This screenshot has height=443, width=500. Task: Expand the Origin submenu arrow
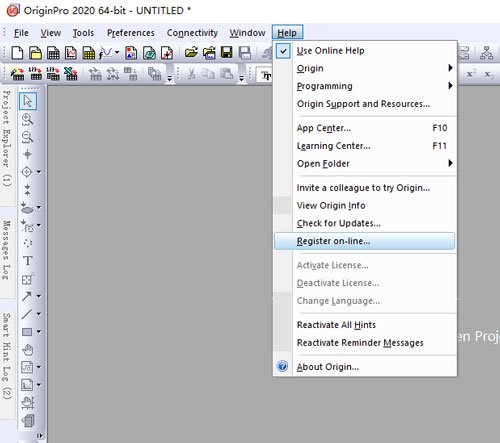tap(450, 68)
